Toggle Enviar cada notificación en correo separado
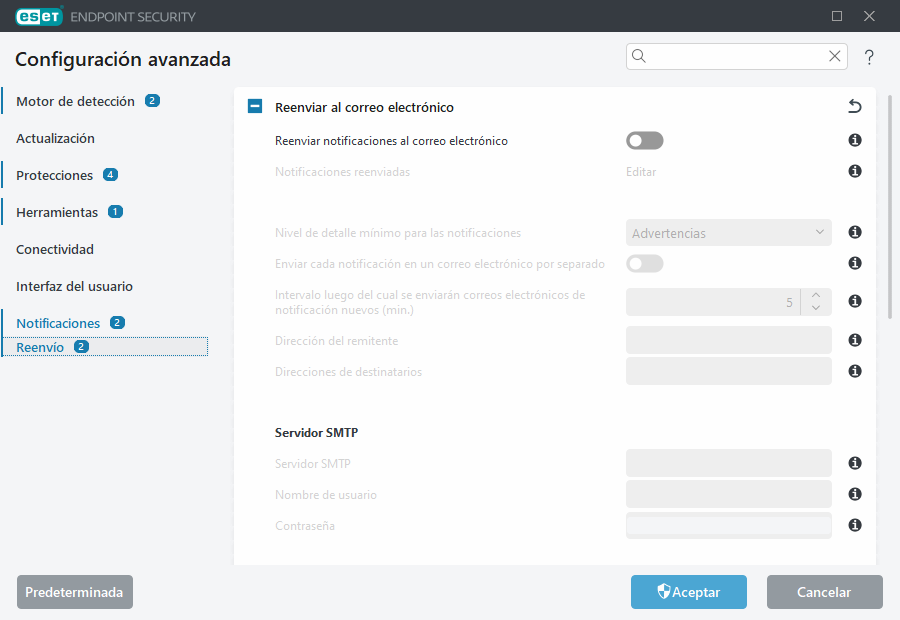 point(644,263)
